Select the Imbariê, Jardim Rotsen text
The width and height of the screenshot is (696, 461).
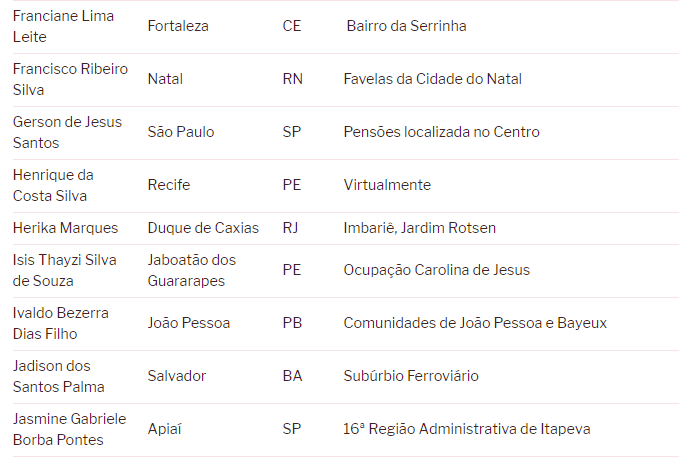tap(419, 228)
